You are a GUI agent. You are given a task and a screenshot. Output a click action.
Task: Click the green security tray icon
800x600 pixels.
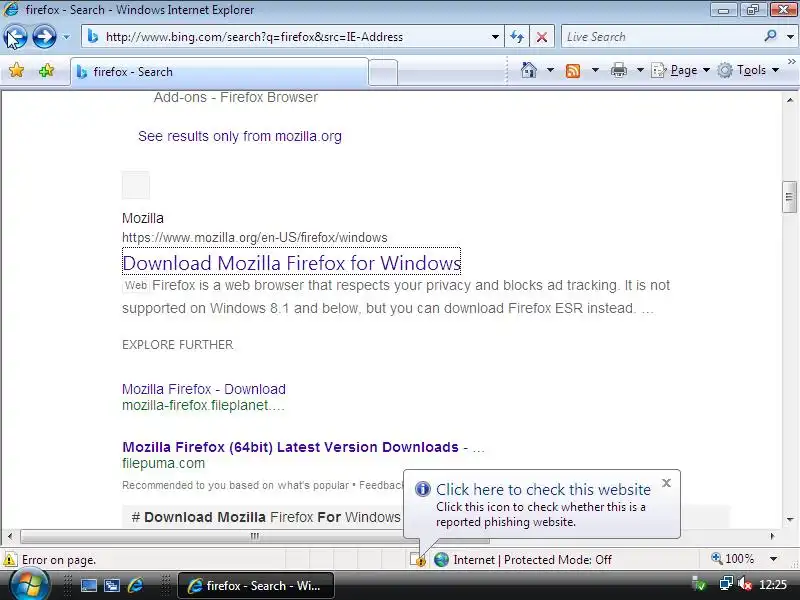(x=699, y=584)
